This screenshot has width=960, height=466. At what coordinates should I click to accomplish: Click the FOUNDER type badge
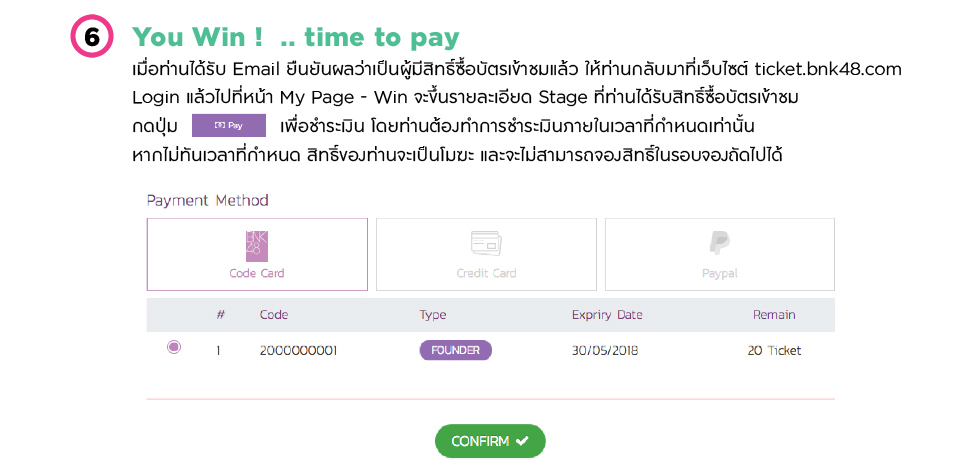455,350
